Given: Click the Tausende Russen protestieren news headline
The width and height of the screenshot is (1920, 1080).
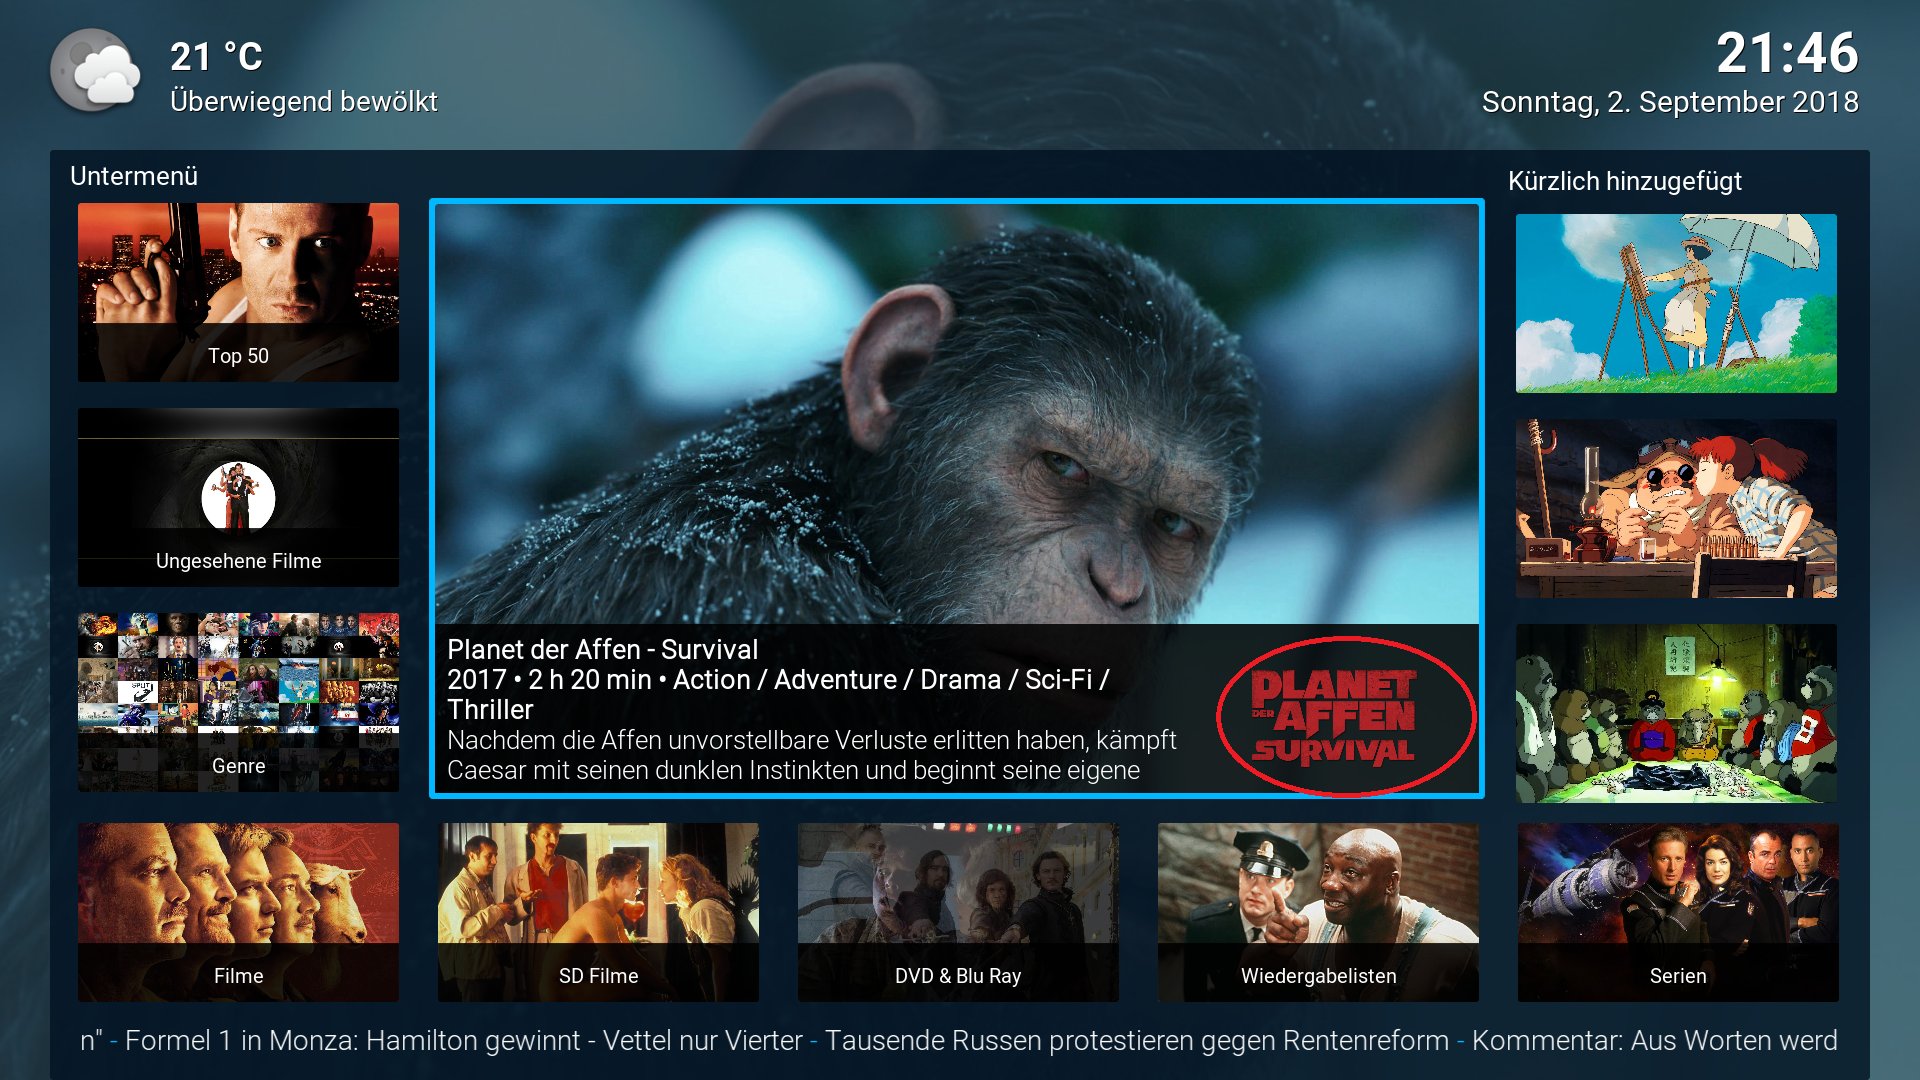Looking at the screenshot, I should point(1137,1041).
